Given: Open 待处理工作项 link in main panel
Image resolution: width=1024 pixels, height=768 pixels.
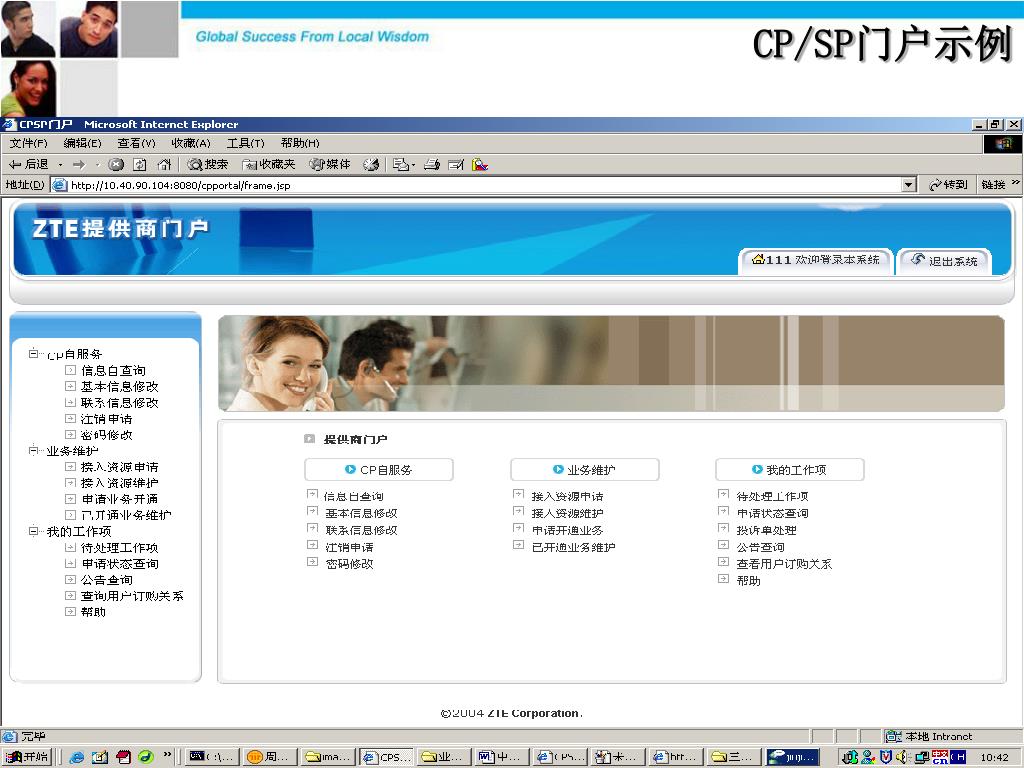Looking at the screenshot, I should click(773, 496).
